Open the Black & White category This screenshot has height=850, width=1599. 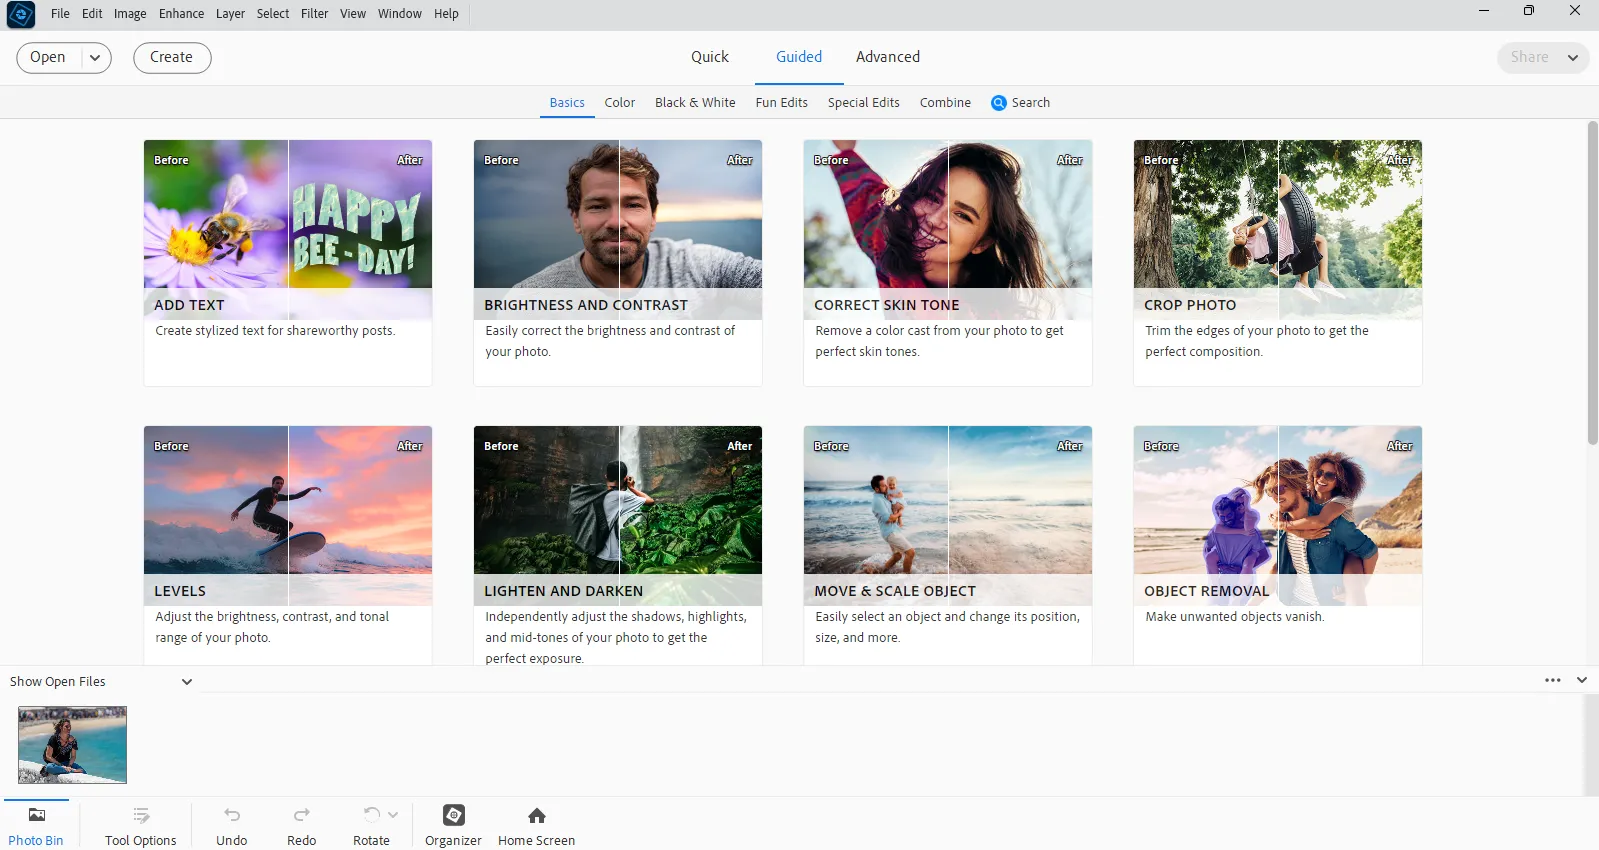(695, 103)
